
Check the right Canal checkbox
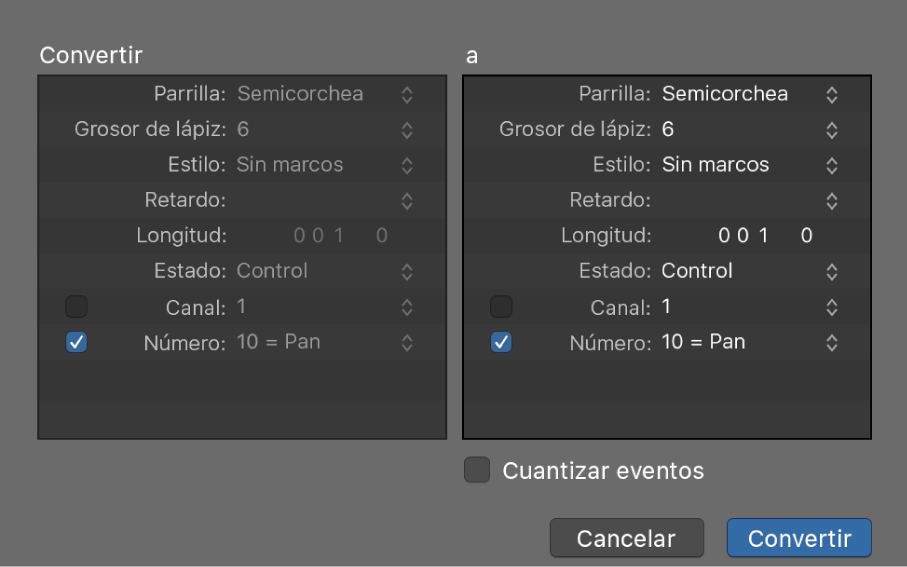click(x=502, y=307)
